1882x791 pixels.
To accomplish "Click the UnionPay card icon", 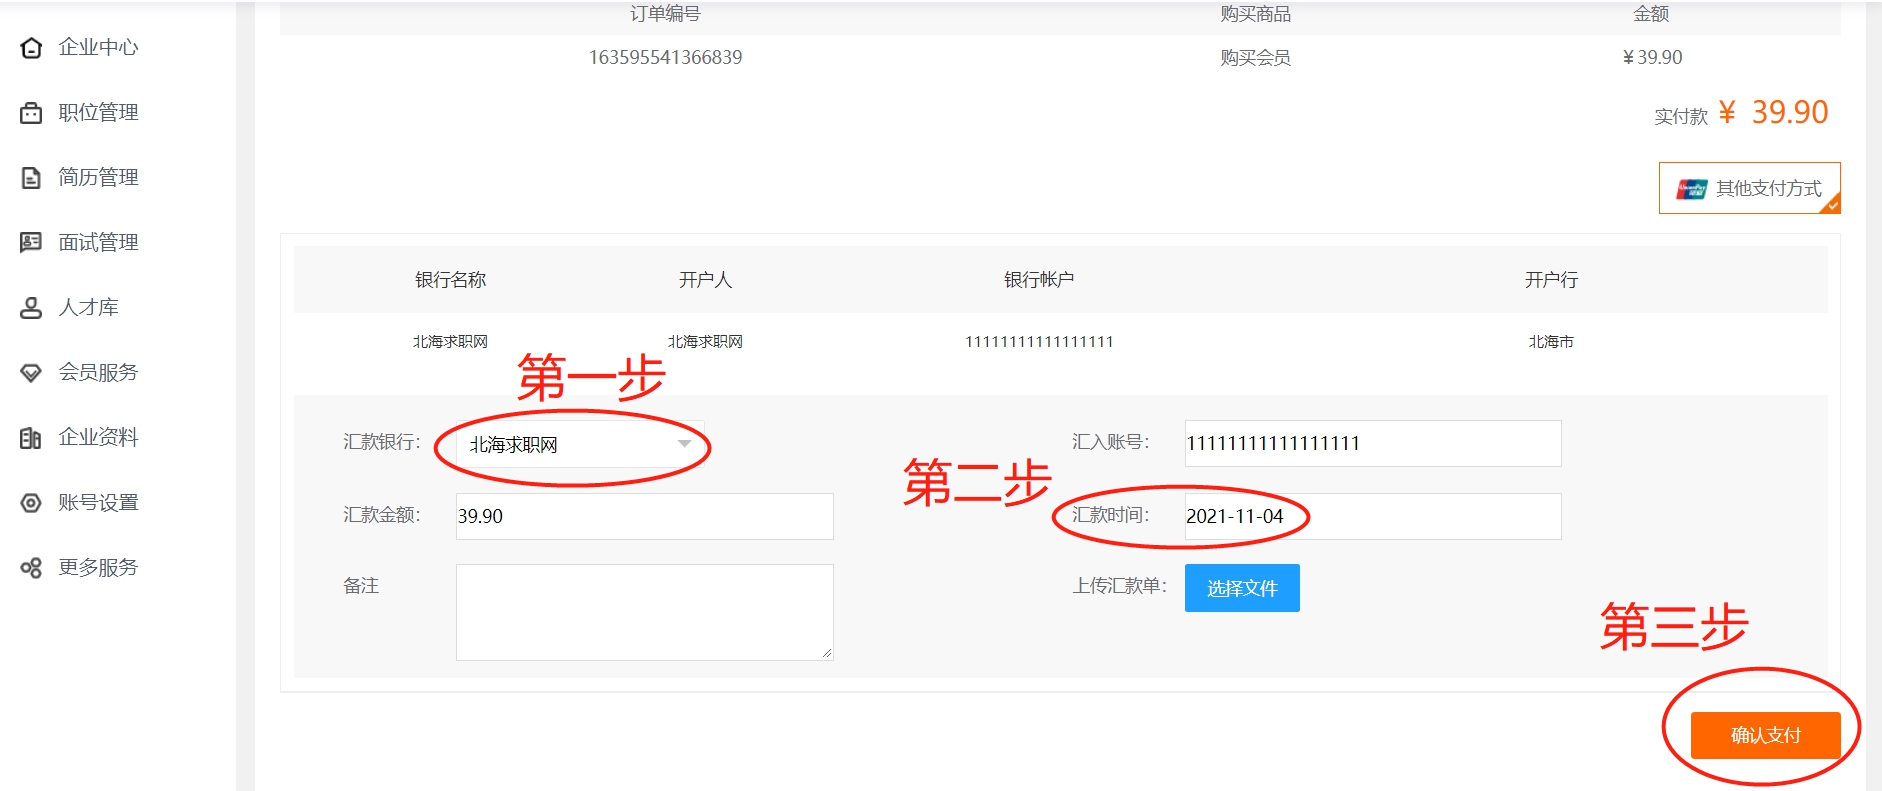I will [1692, 189].
